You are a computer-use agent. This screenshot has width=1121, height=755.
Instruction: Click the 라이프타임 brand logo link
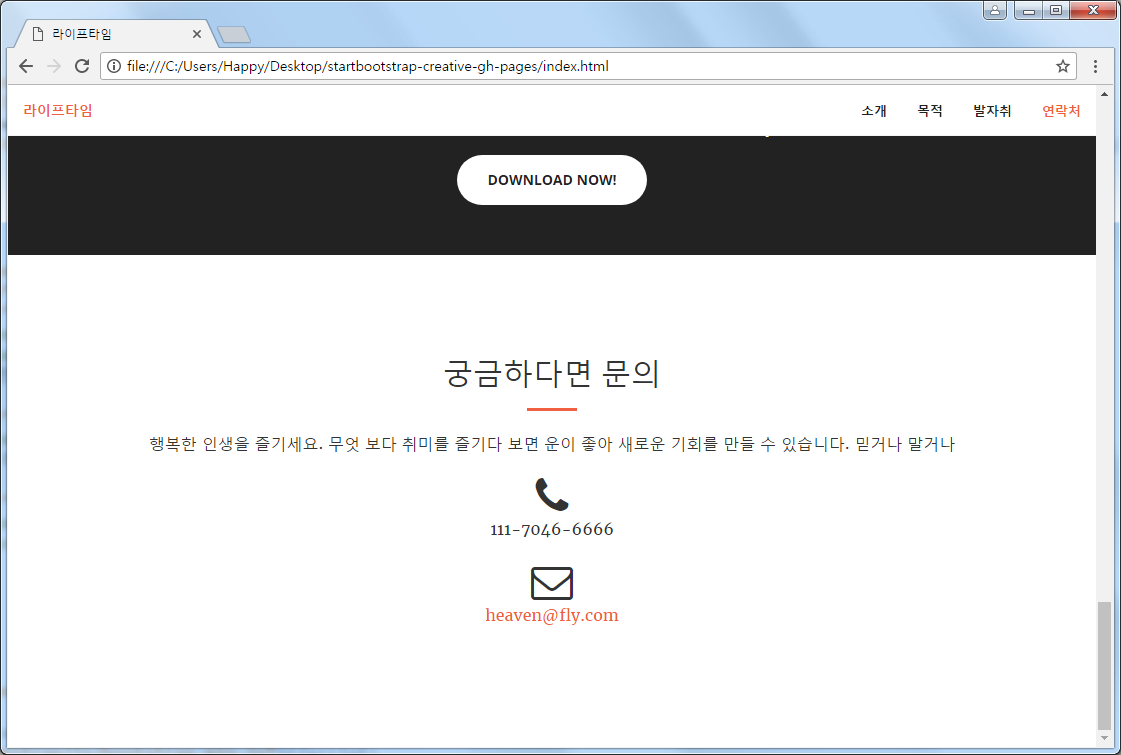(58, 110)
